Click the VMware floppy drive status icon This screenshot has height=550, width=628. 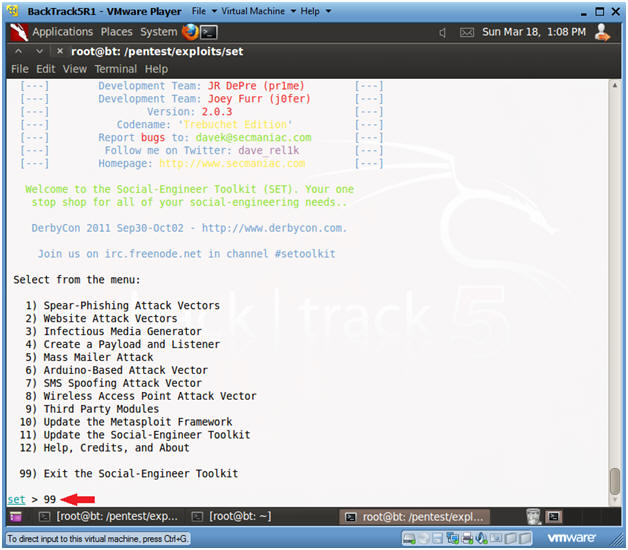click(437, 538)
